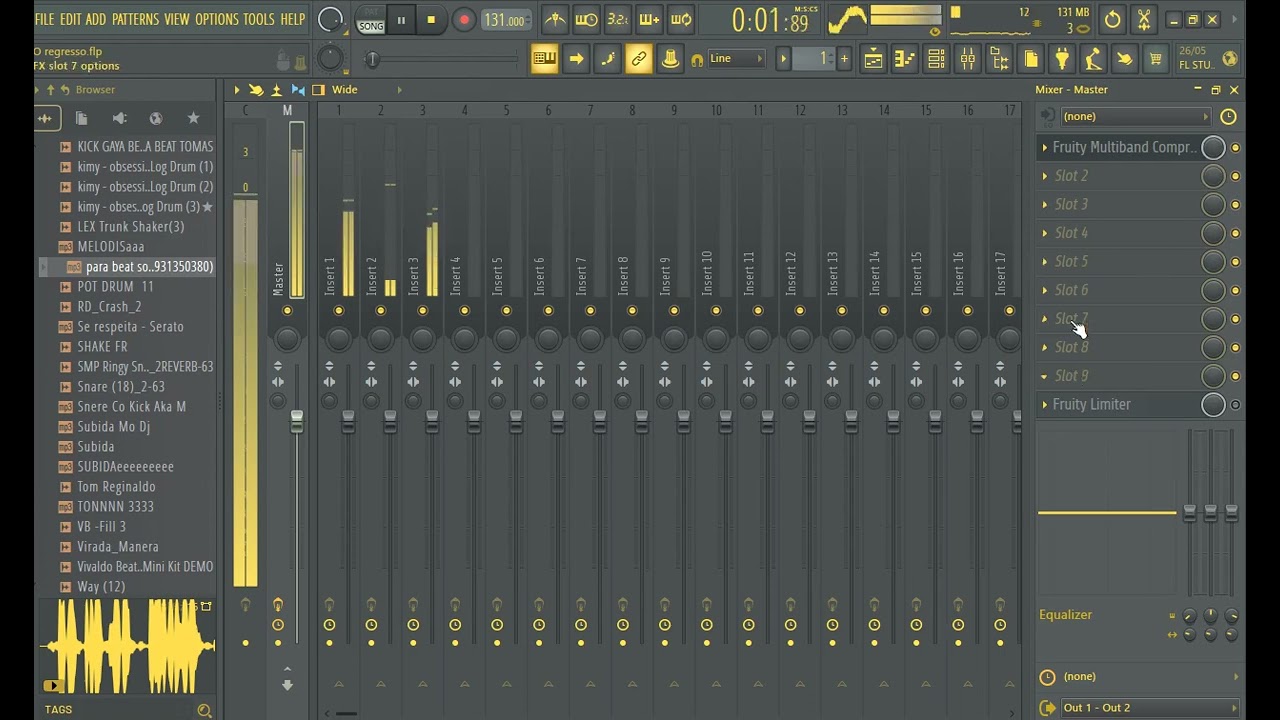The width and height of the screenshot is (1280, 720).
Task: Mute Master track with its green light
Action: click(x=287, y=311)
